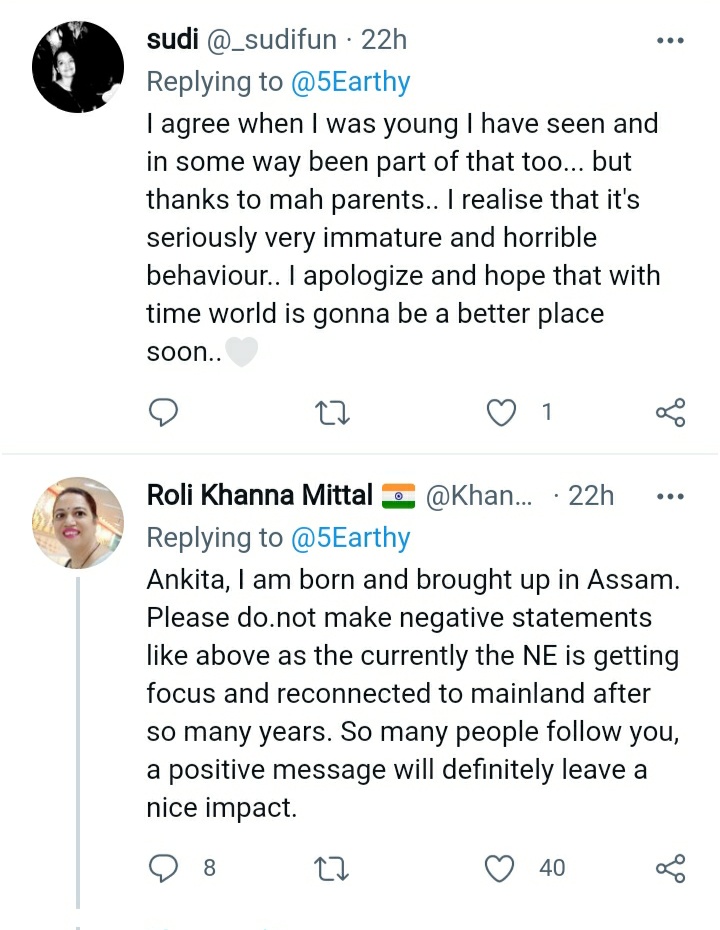This screenshot has width=720, height=930.
Task: Open @5Earthy's profile from Roli's reply
Action: pyautogui.click(x=352, y=537)
